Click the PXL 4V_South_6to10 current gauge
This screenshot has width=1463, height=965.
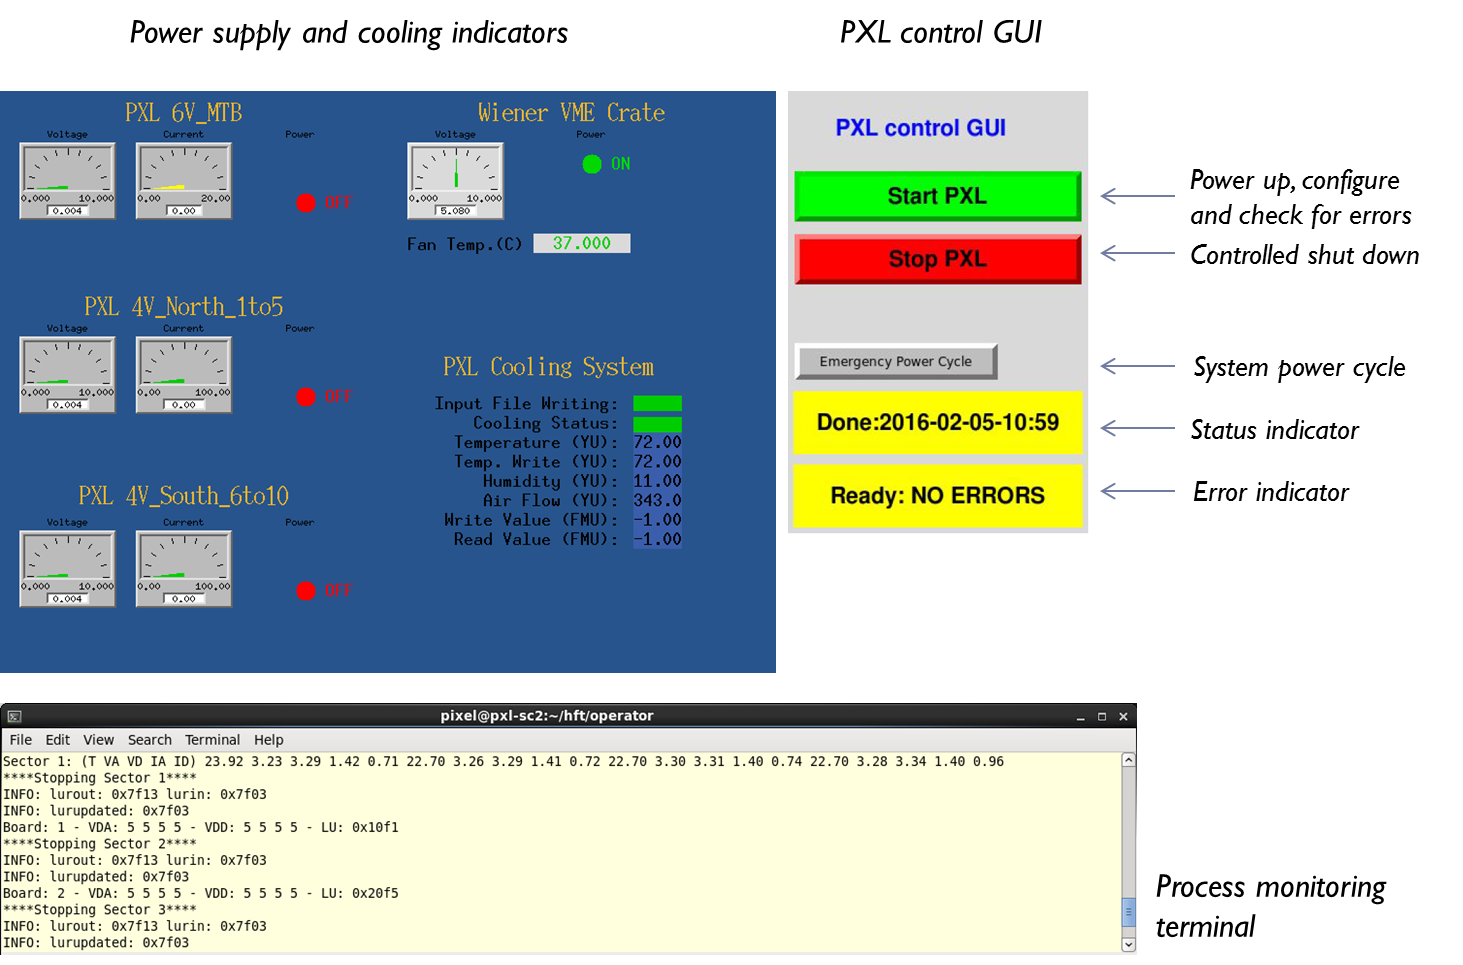pyautogui.click(x=184, y=568)
